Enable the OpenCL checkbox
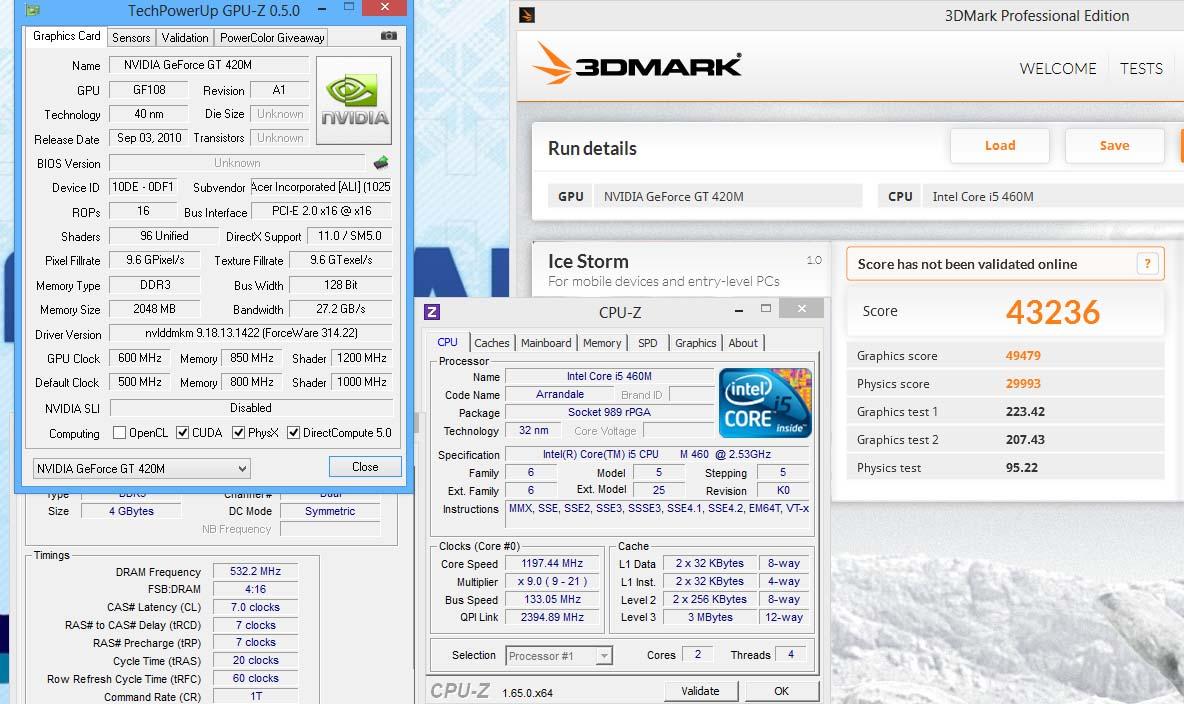Image resolution: width=1184 pixels, height=704 pixels. 119,432
